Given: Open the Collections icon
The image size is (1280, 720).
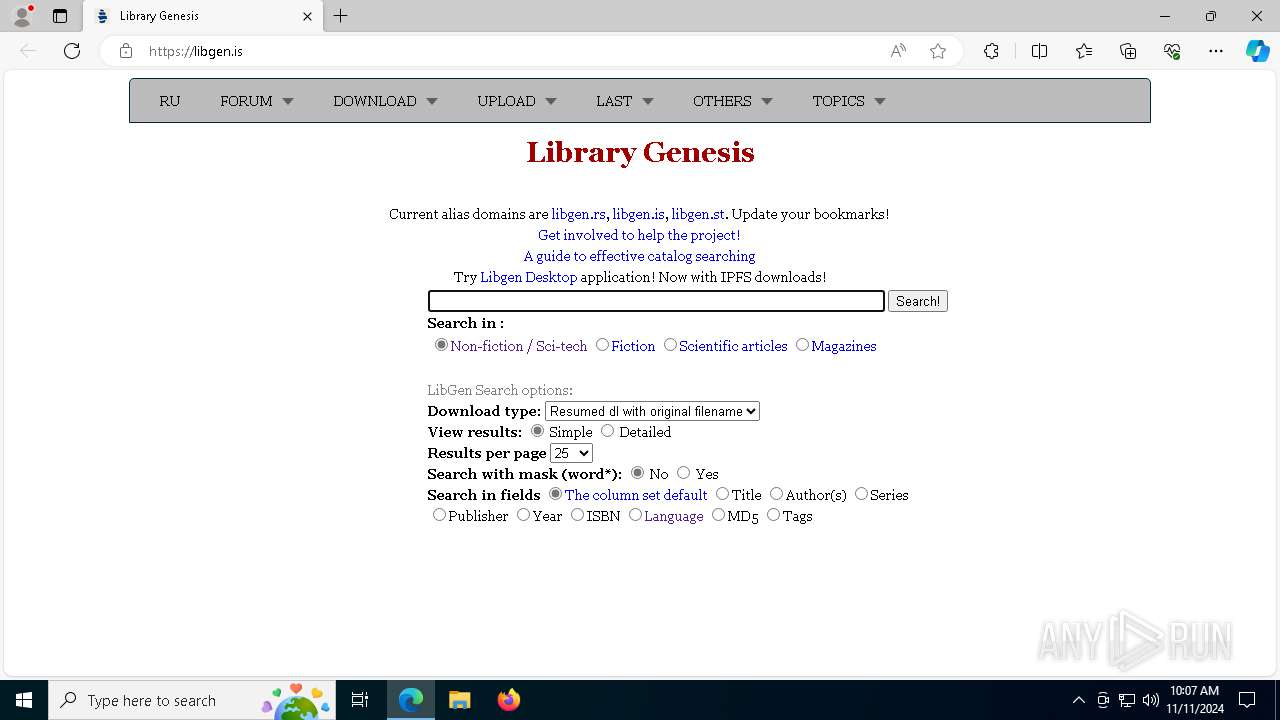Looking at the screenshot, I should (x=1128, y=51).
